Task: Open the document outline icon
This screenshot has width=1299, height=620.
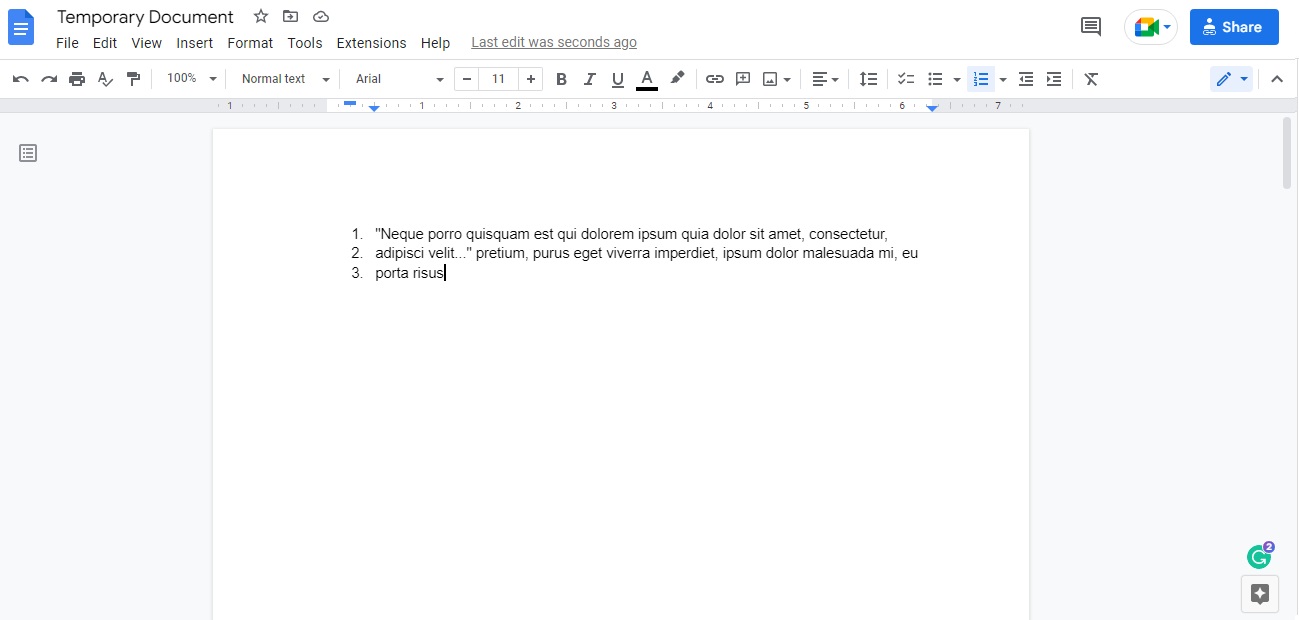Action: (28, 153)
